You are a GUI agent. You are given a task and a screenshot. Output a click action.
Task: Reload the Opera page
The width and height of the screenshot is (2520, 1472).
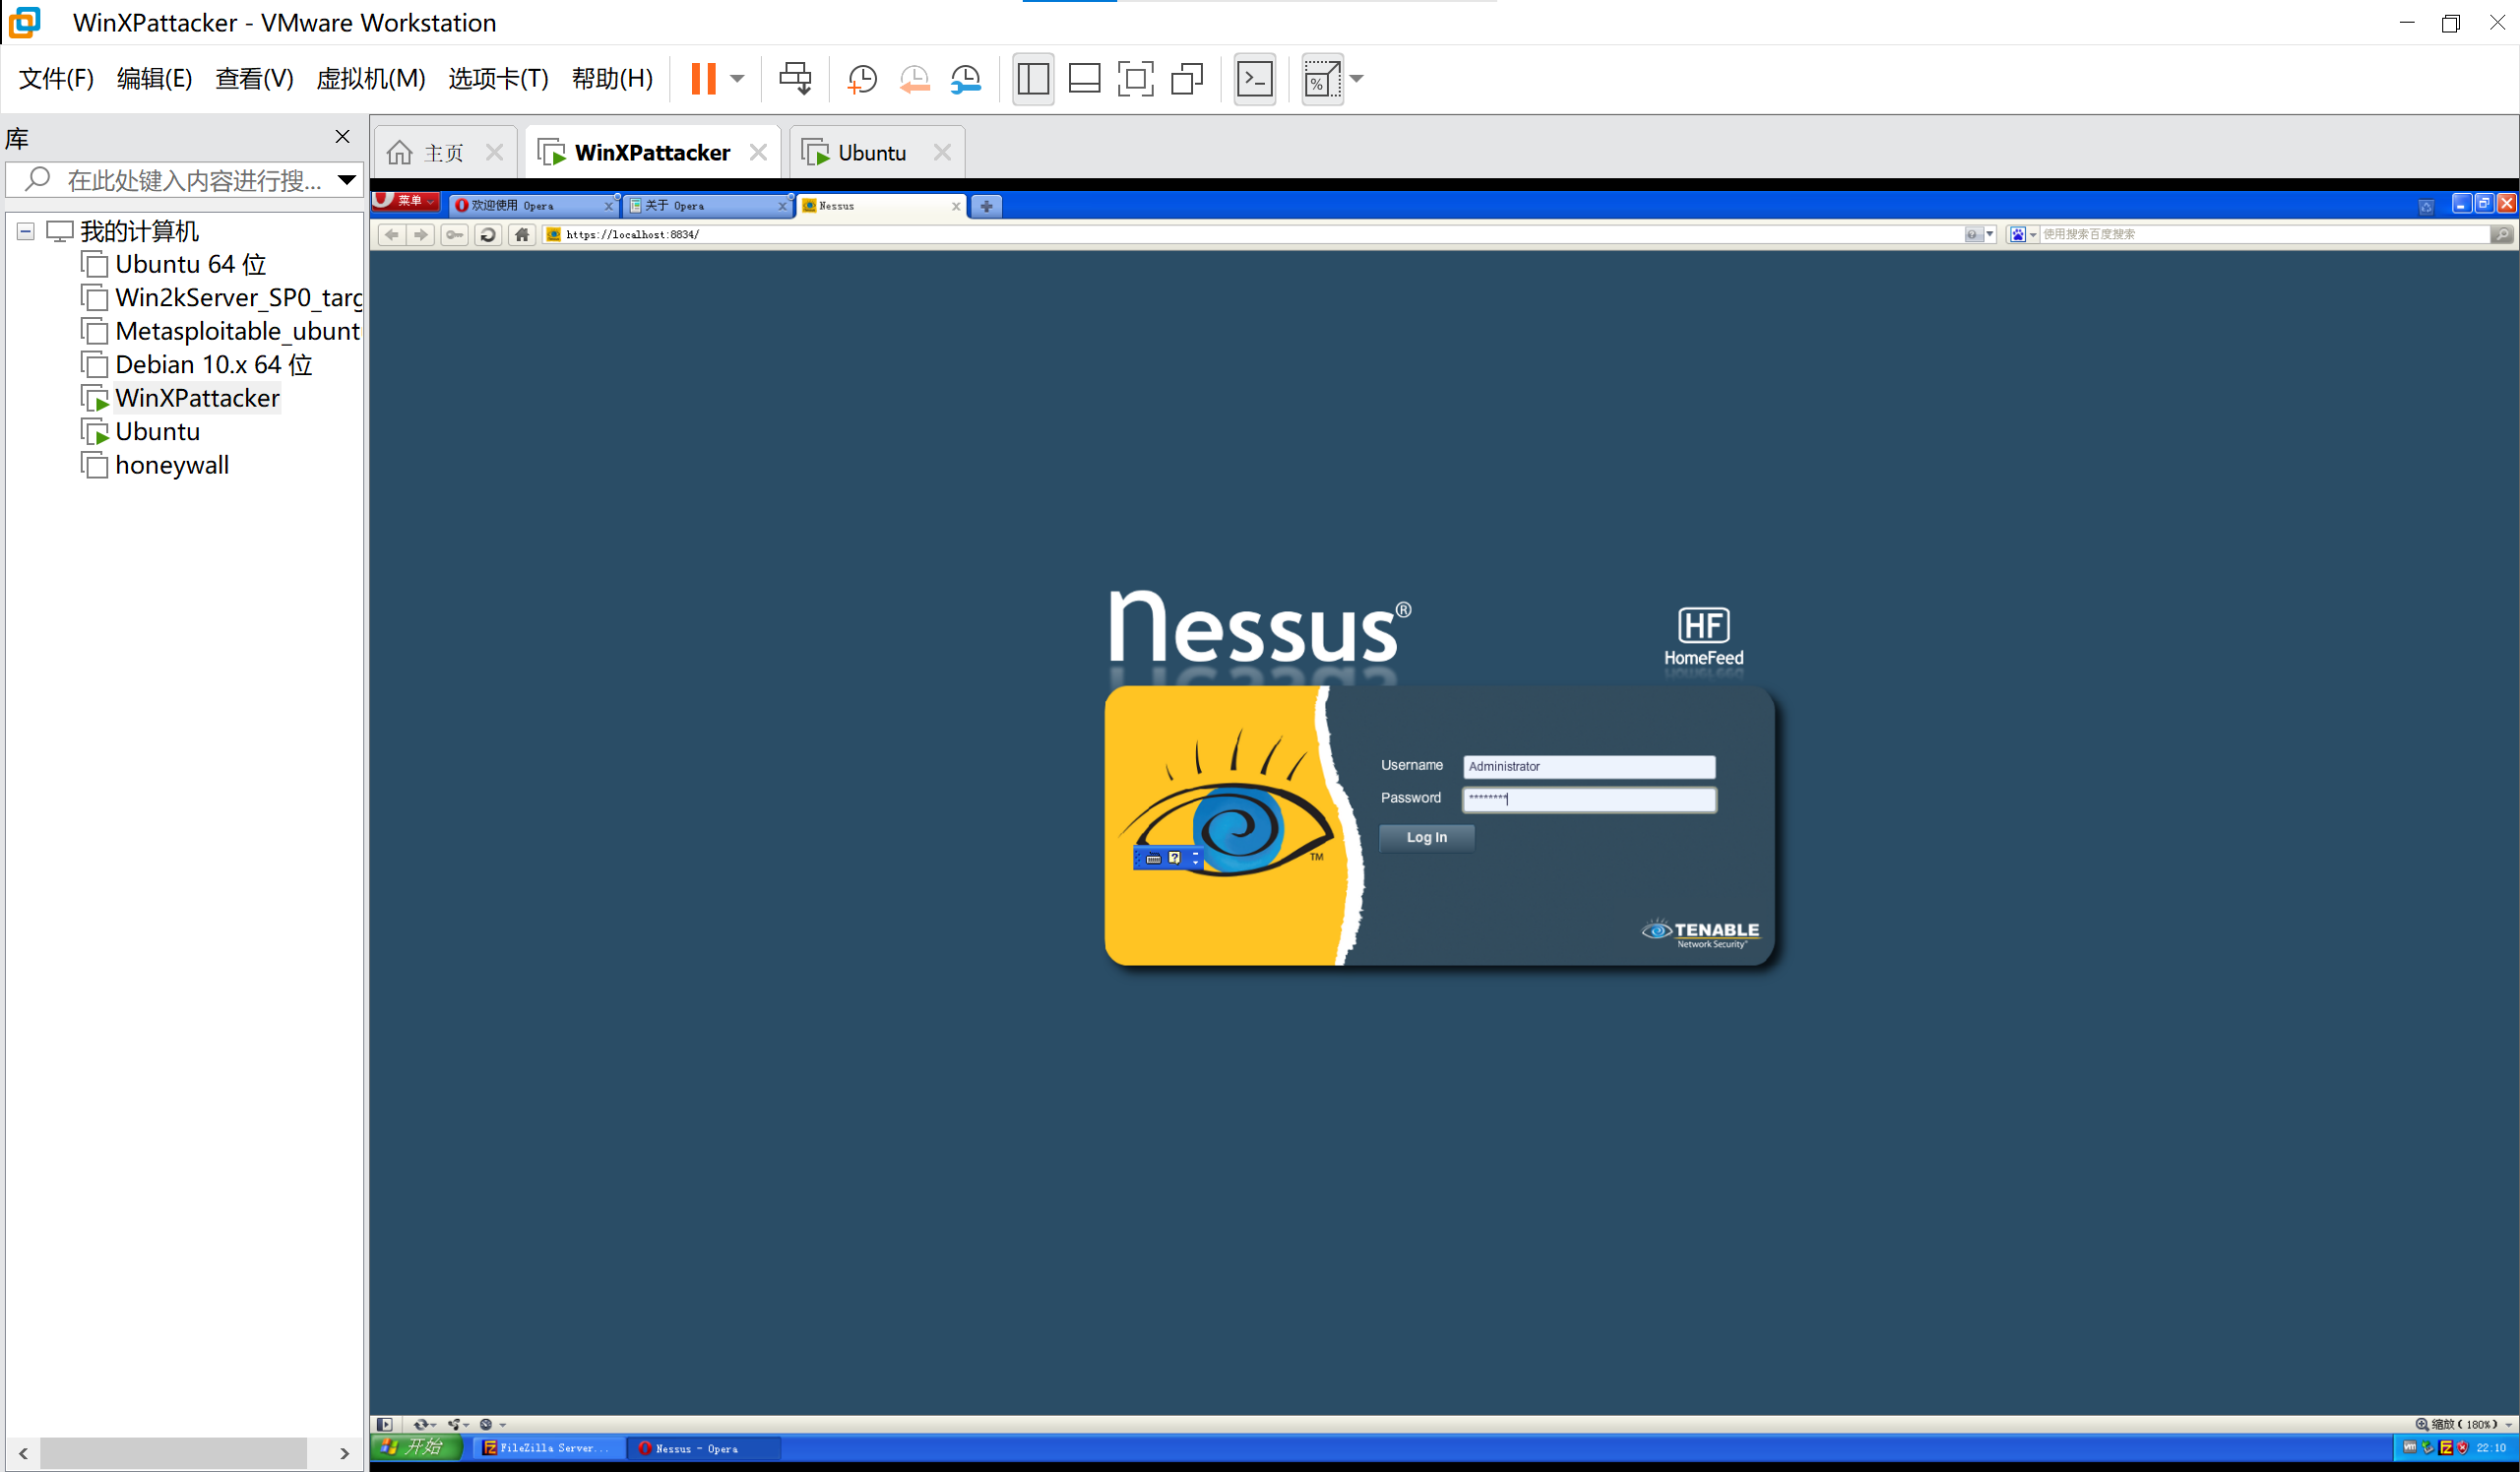(488, 234)
